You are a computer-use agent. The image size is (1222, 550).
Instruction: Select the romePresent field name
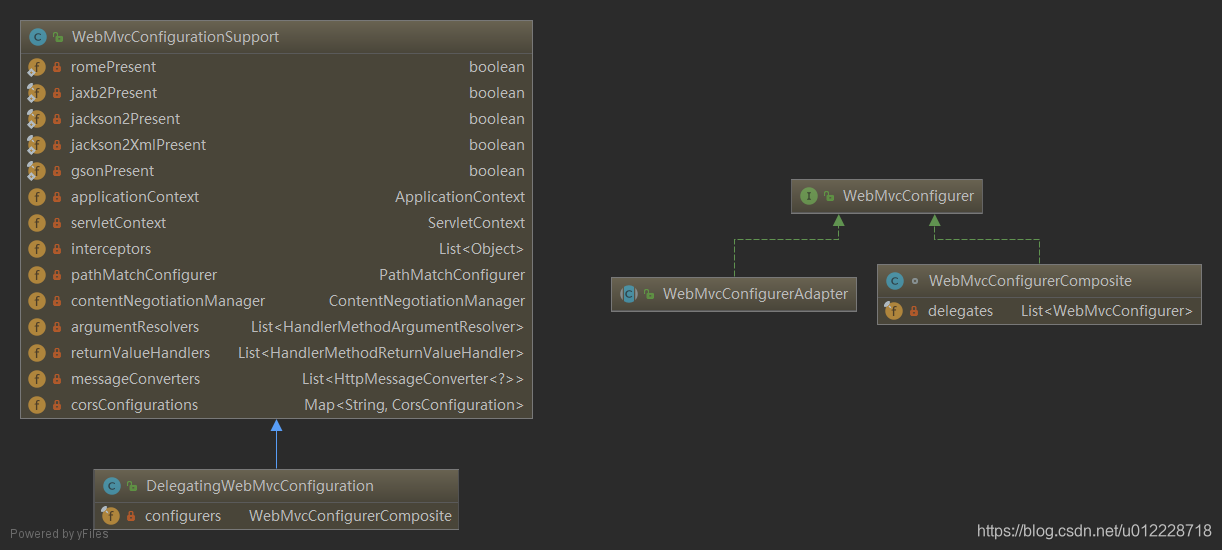click(113, 67)
